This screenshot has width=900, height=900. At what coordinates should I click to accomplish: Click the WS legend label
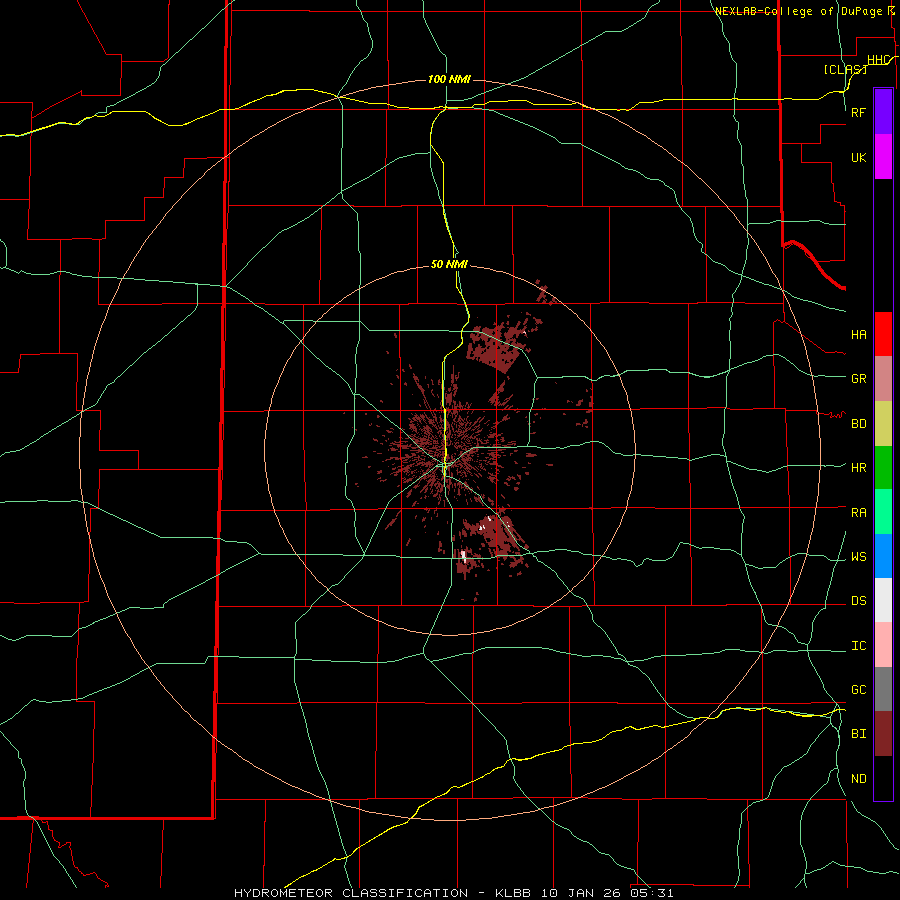(x=859, y=557)
